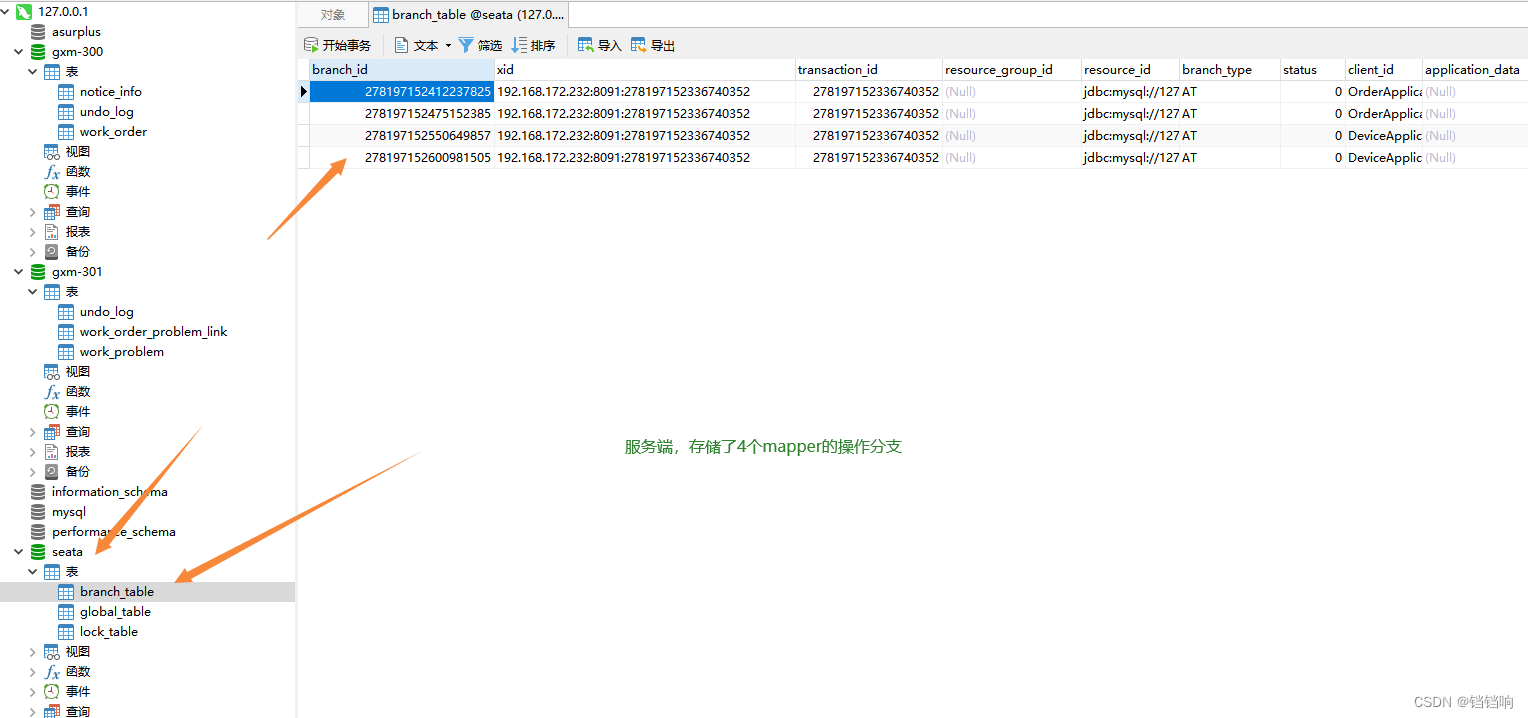Viewport: 1528px width, 718px height.
Task: Click the performance_schema database icon
Action: [38, 532]
